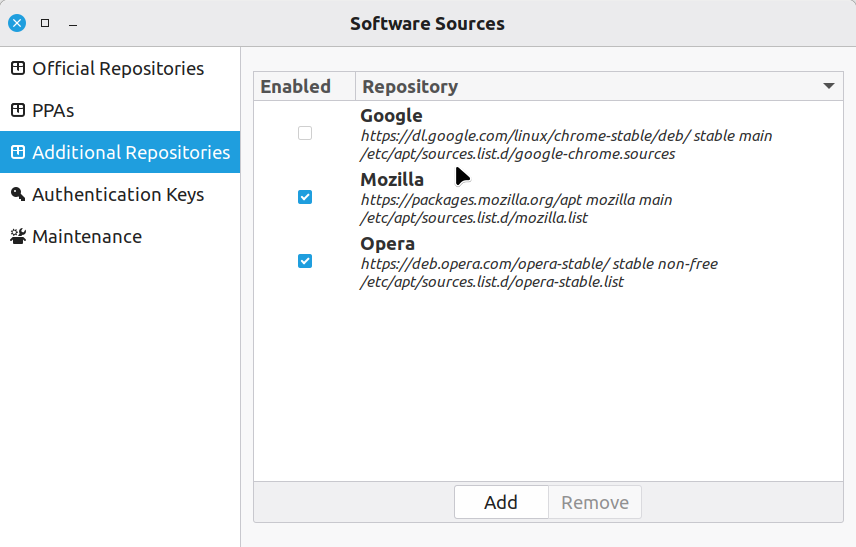The image size is (856, 547).
Task: Switch to the PPAs section
Action: (120, 110)
